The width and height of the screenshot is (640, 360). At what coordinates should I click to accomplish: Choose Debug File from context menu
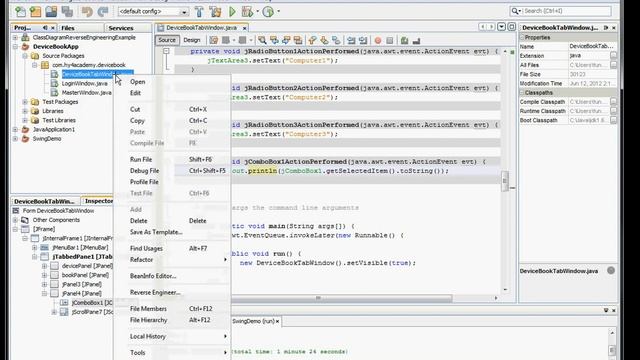pyautogui.click(x=172, y=171)
